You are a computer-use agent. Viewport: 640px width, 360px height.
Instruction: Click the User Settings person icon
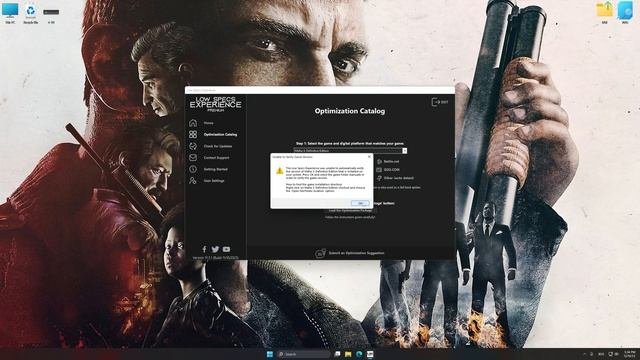pos(193,180)
